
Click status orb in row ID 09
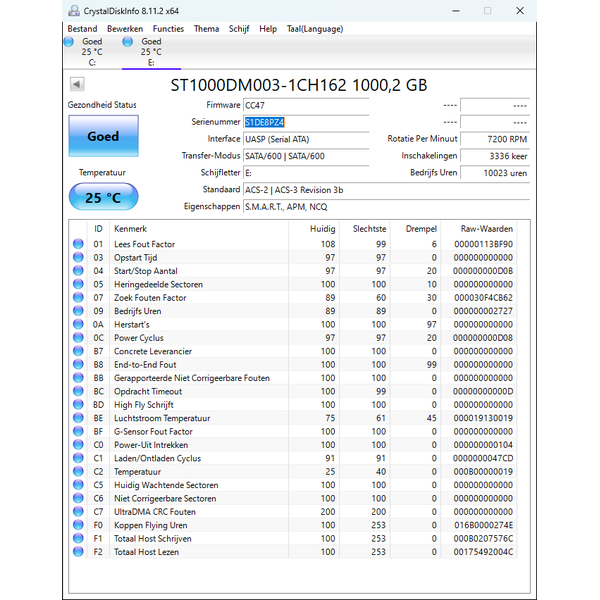(78, 311)
